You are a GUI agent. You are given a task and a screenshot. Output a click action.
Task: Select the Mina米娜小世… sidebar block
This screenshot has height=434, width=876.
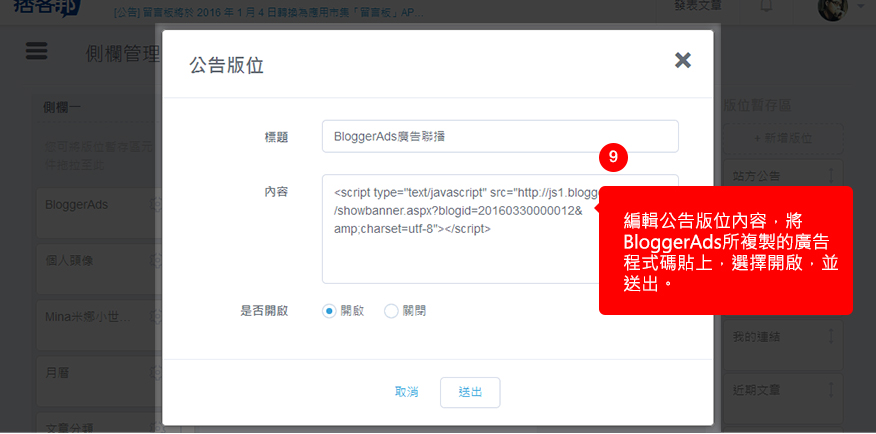[x=99, y=326]
